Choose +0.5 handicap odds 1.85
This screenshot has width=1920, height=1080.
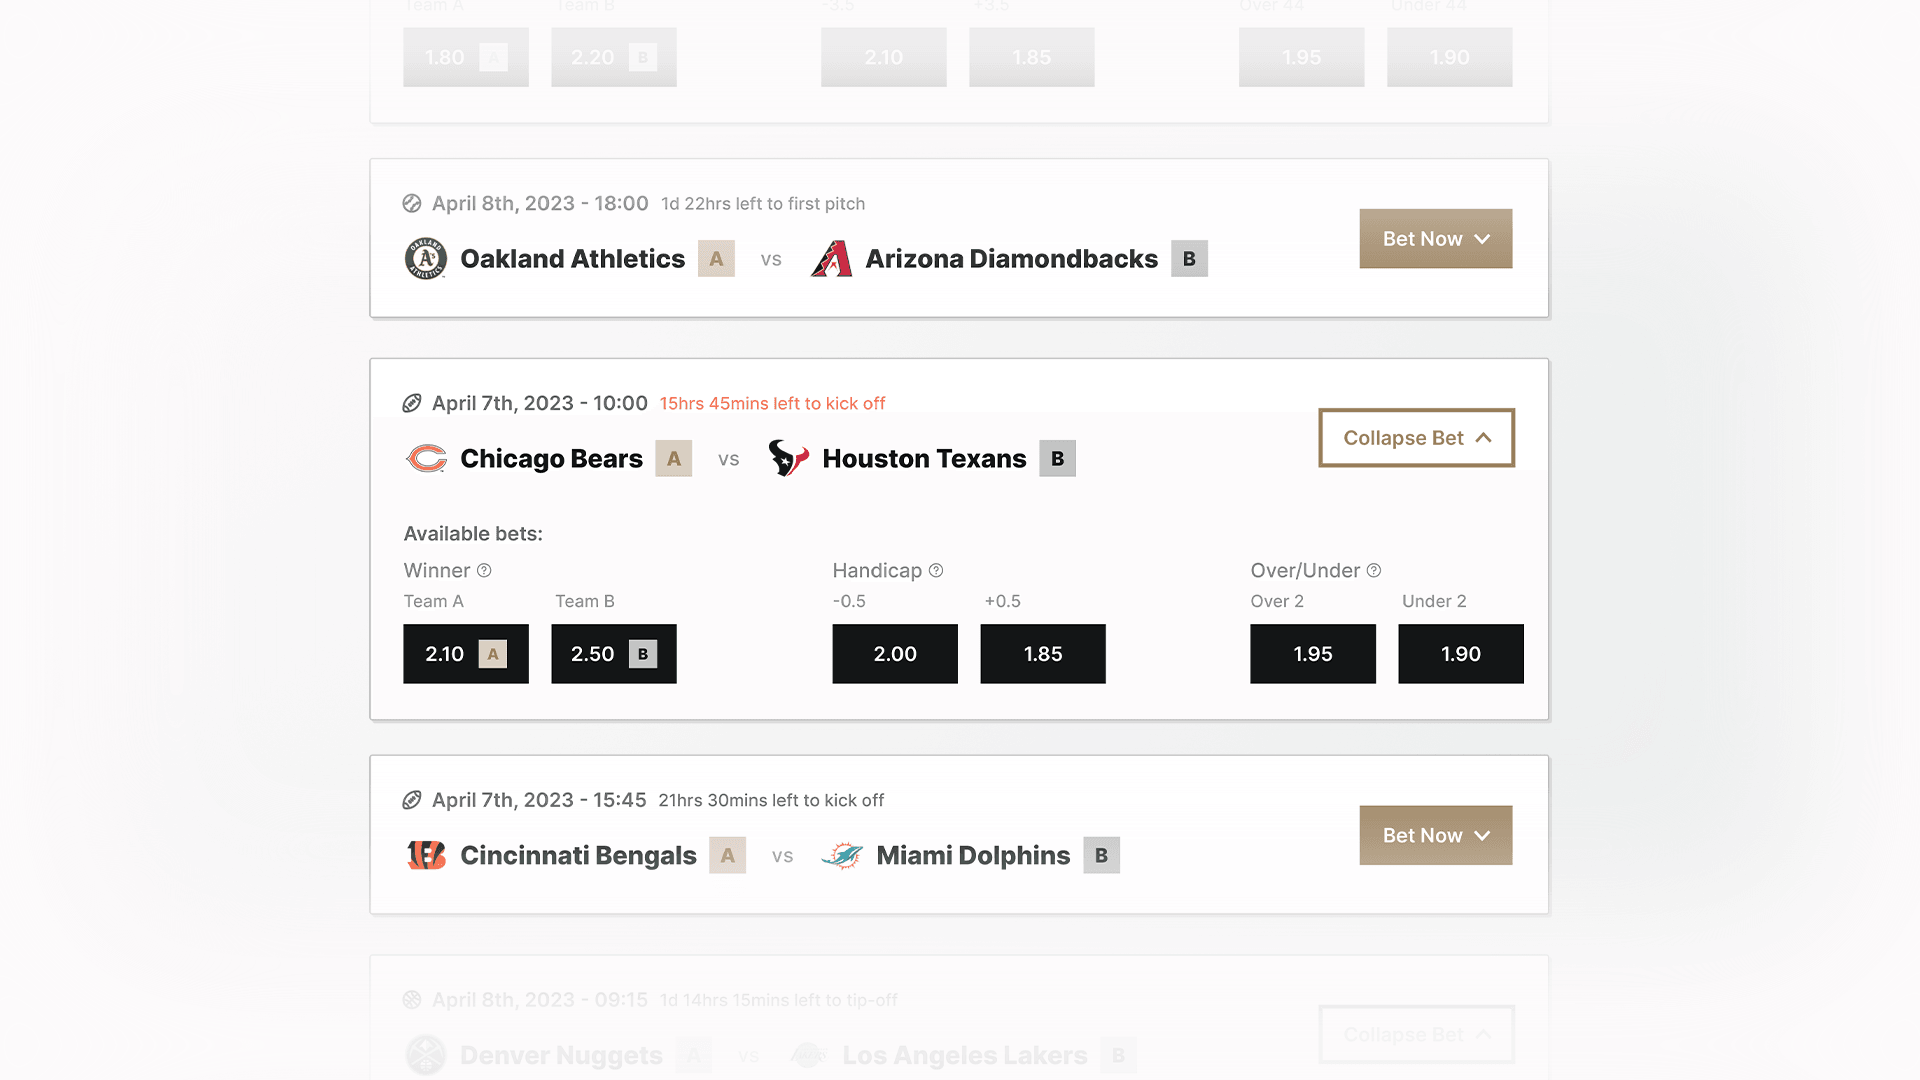(x=1042, y=654)
